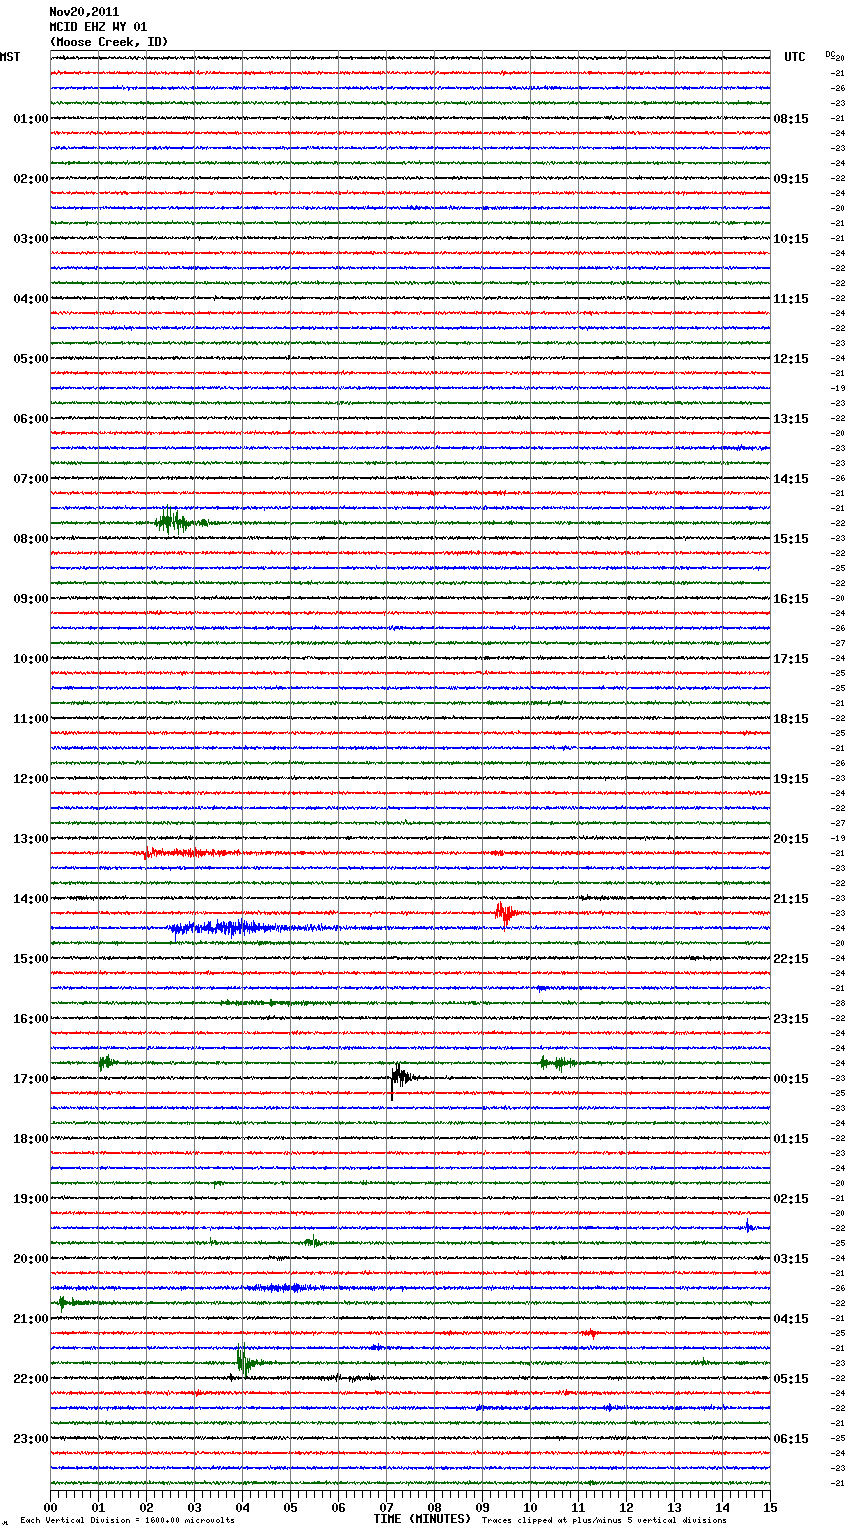Click the 06:15 UTC time label
Screen dimensions: 850x1534
point(791,1439)
